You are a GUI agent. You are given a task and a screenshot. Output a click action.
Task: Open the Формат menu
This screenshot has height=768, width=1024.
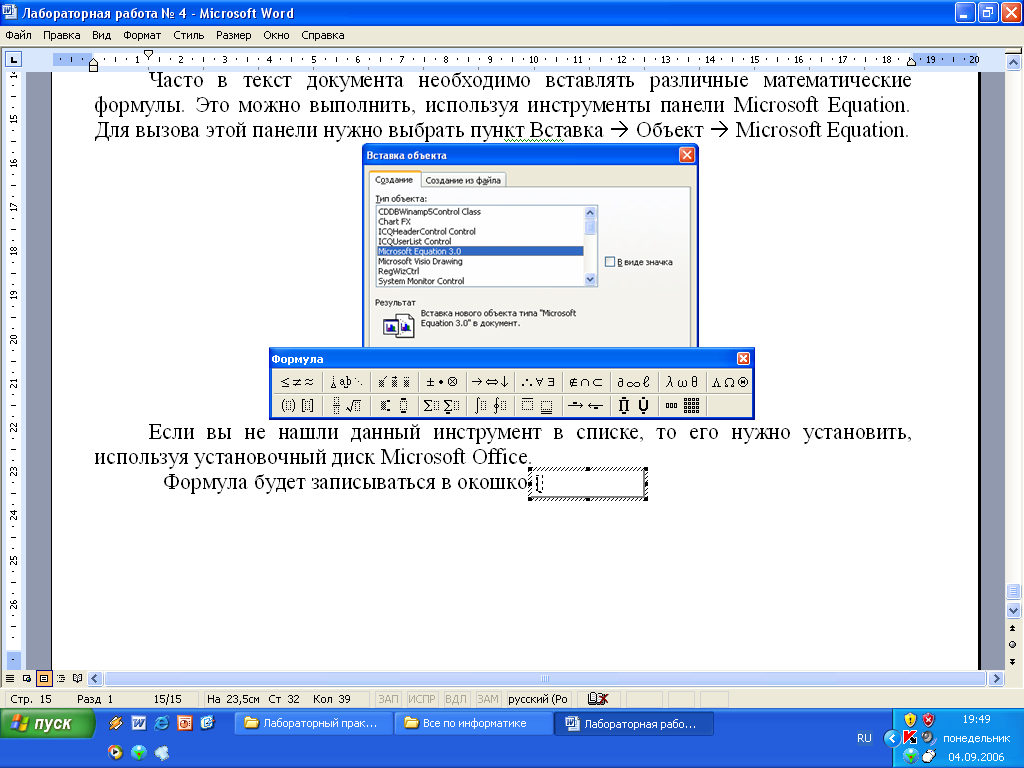click(142, 35)
